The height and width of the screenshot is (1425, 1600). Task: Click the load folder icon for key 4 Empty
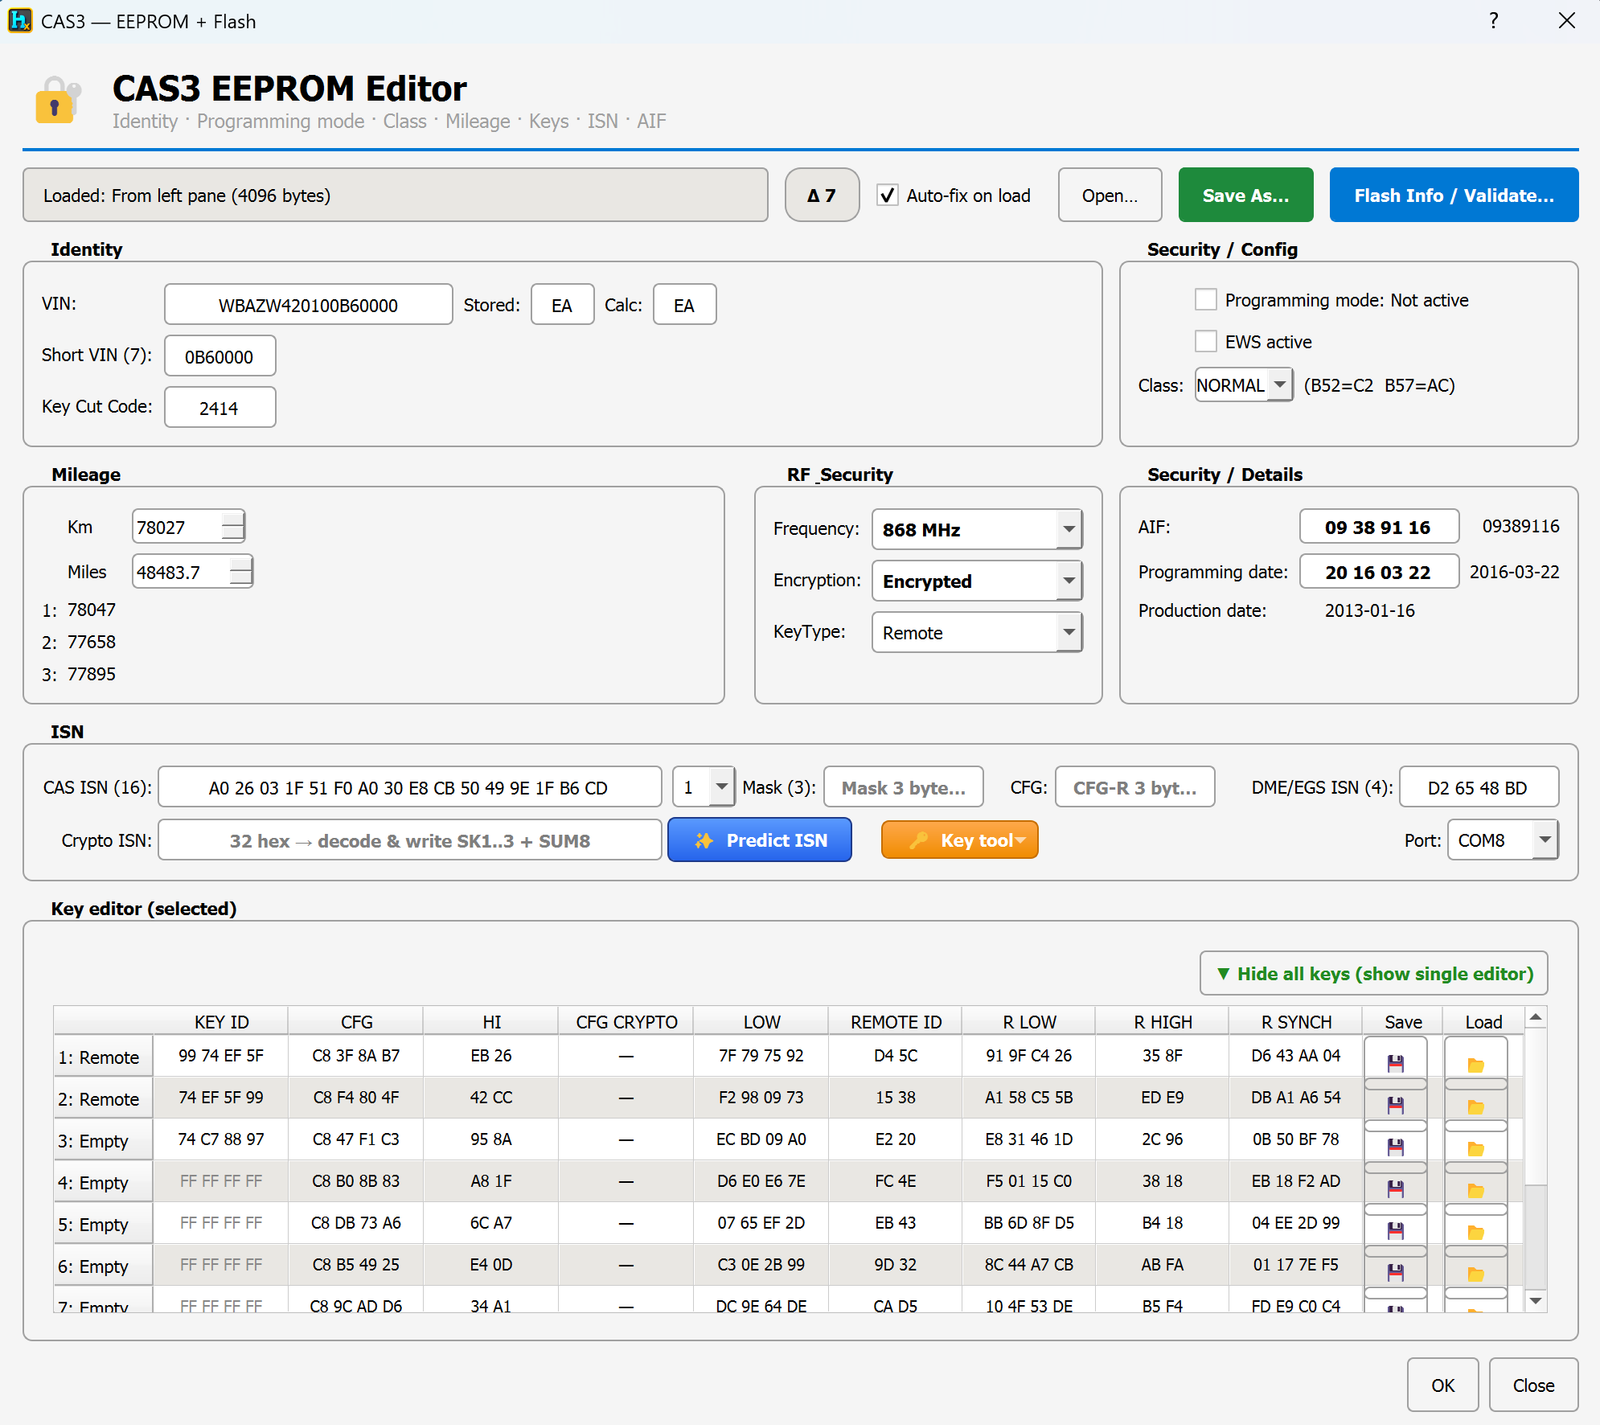pyautogui.click(x=1475, y=1190)
